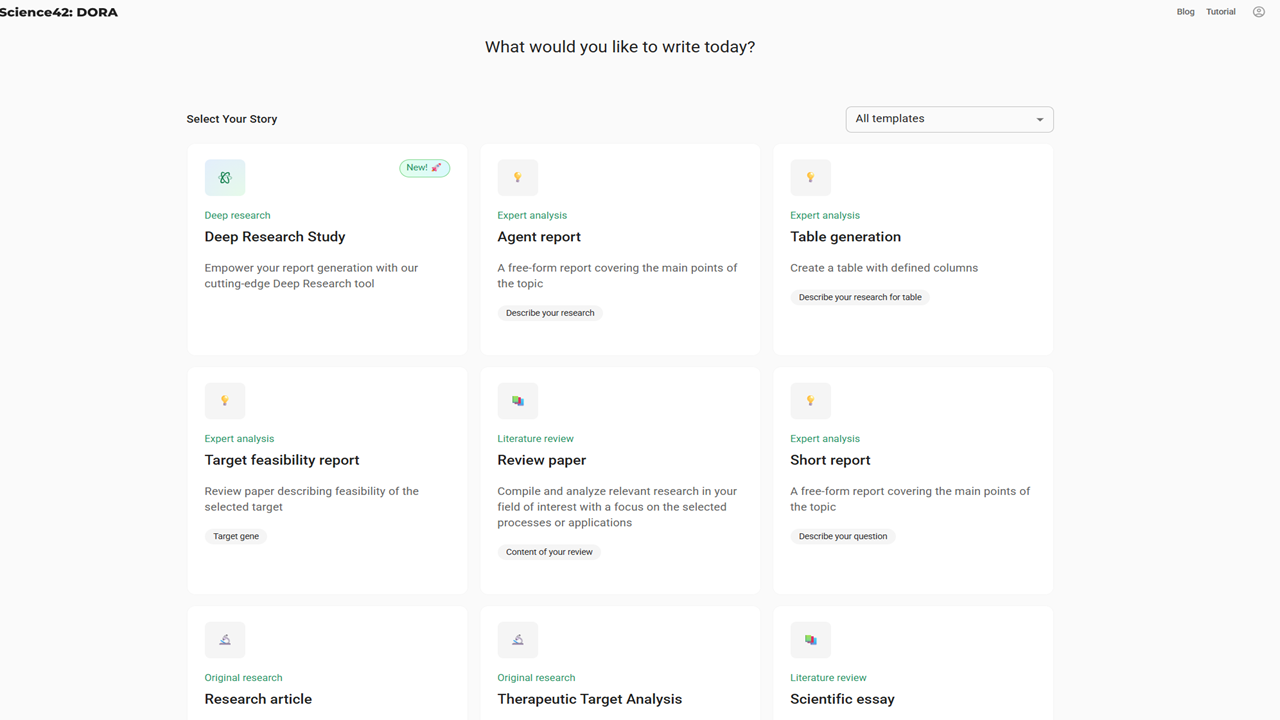Click the Scientific essay books icon

click(x=811, y=640)
